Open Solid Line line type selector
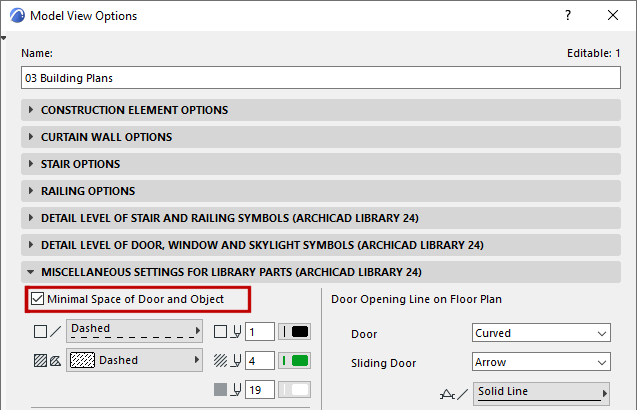Viewport: 637px width, 410px height. pos(541,393)
